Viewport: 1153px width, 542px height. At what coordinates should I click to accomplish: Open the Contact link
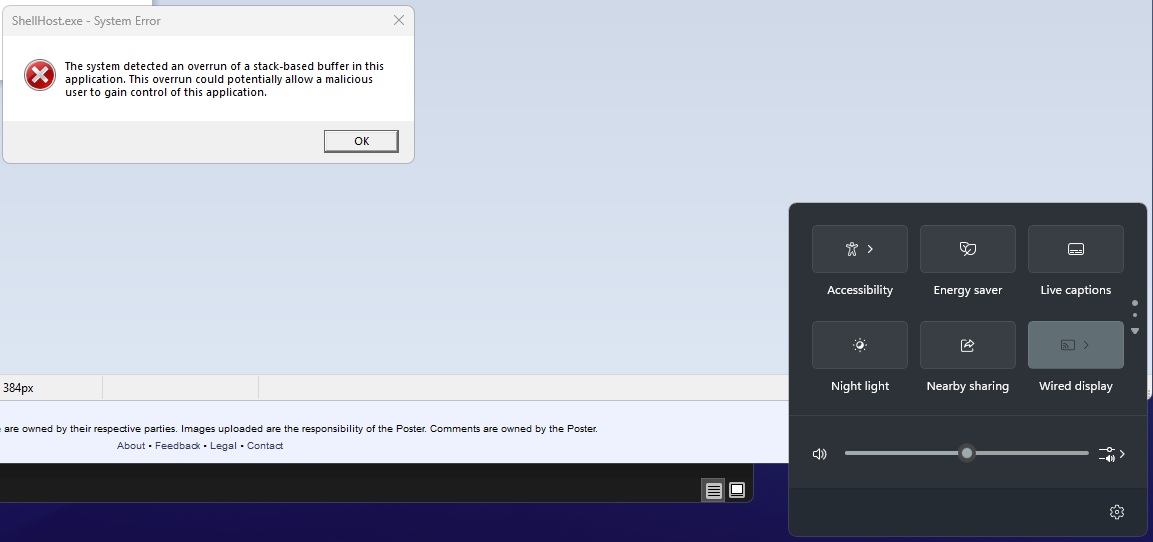[x=265, y=446]
